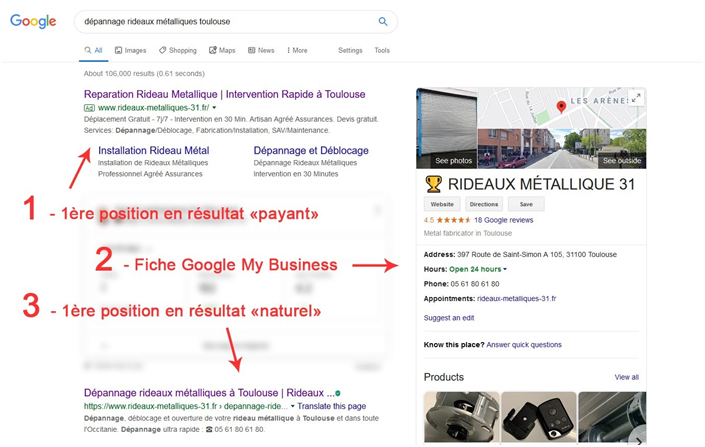
Task: Click the magnifier search icon in search box
Action: tap(383, 21)
